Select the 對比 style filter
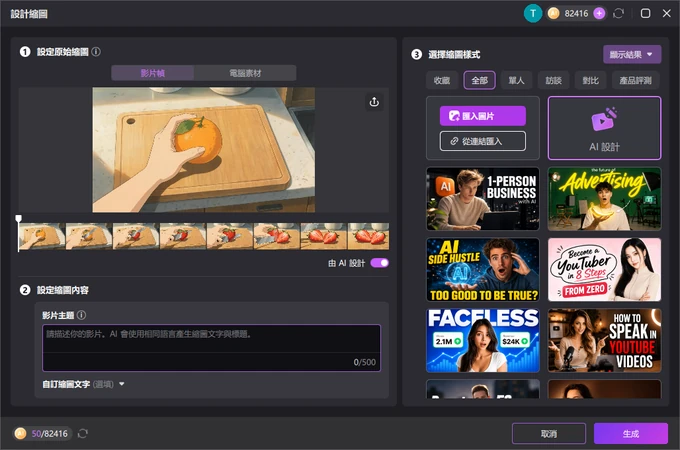This screenshot has height=450, width=680. [591, 80]
